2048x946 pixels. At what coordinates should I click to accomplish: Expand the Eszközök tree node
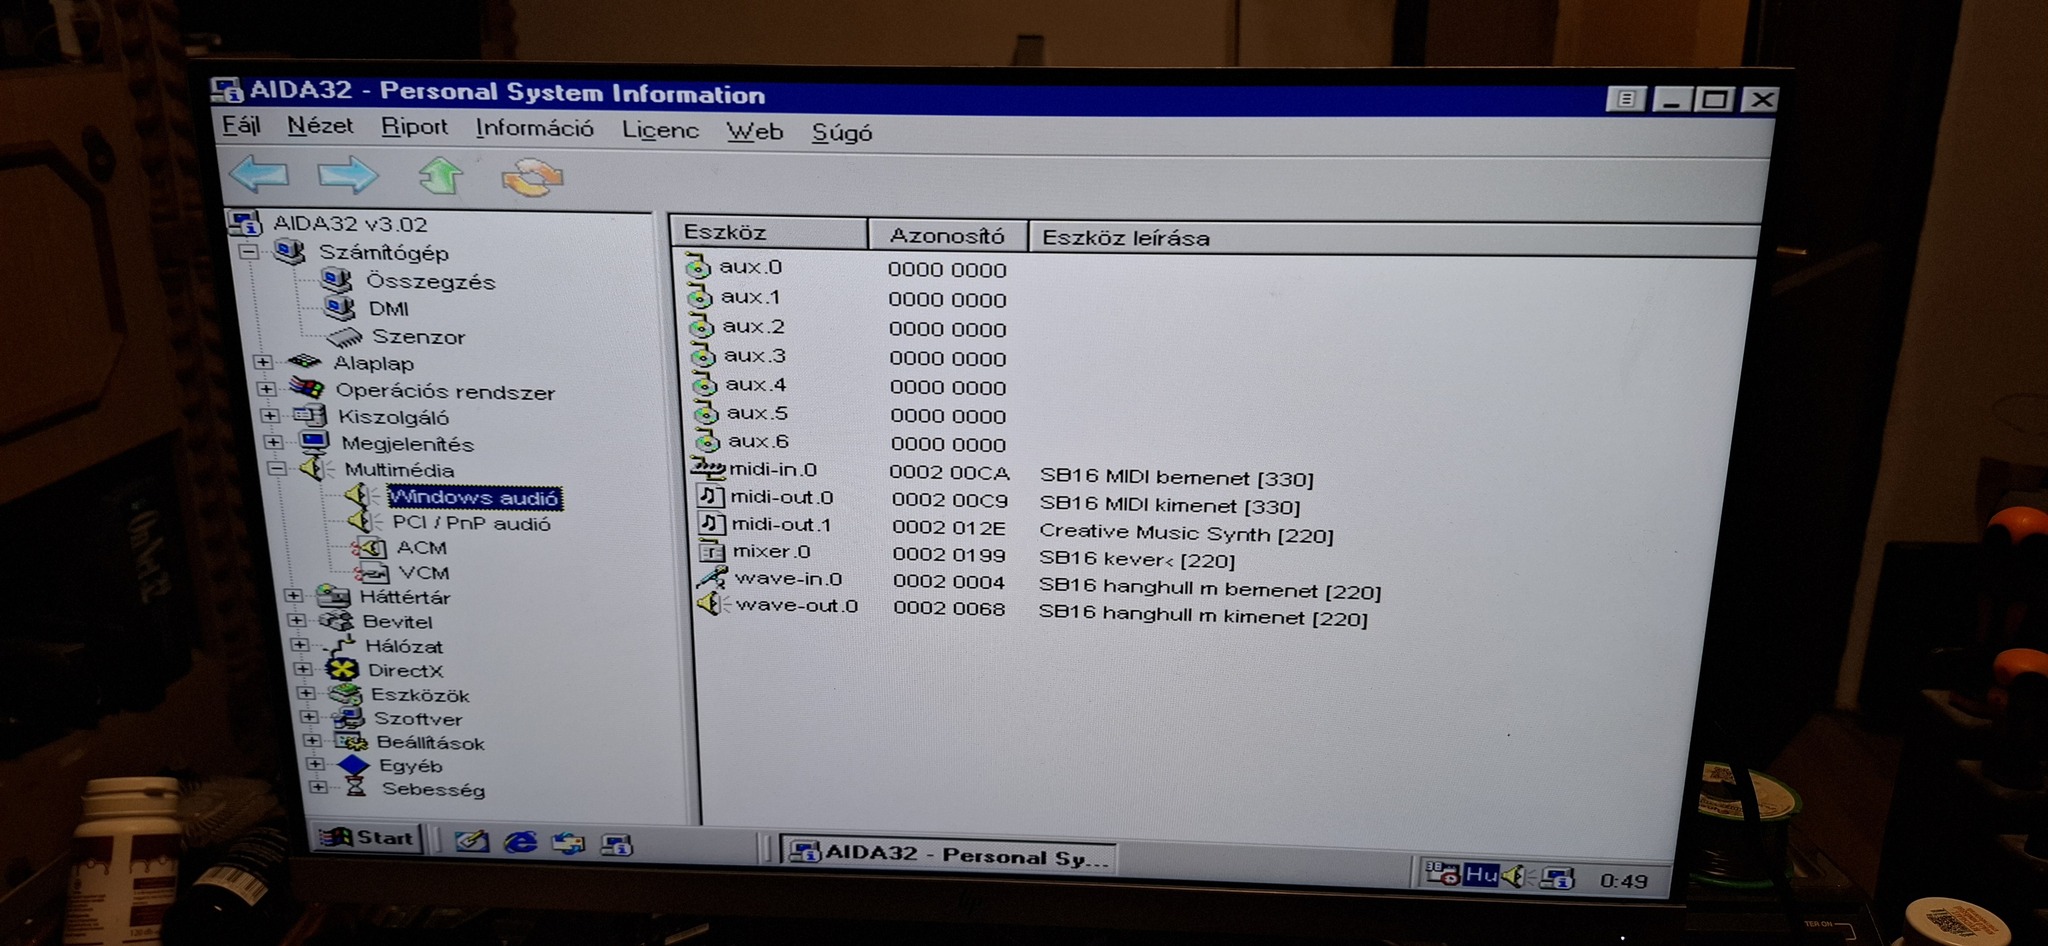(x=306, y=693)
